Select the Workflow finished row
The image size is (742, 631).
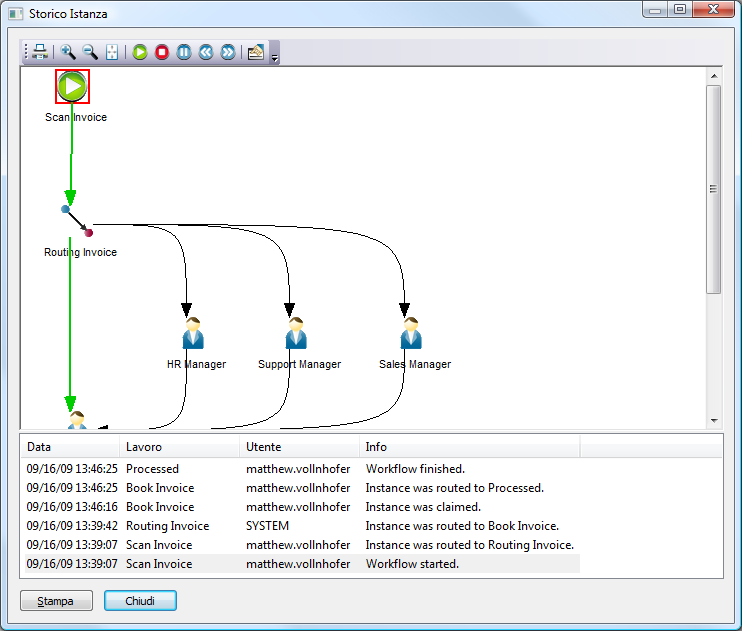(302, 469)
